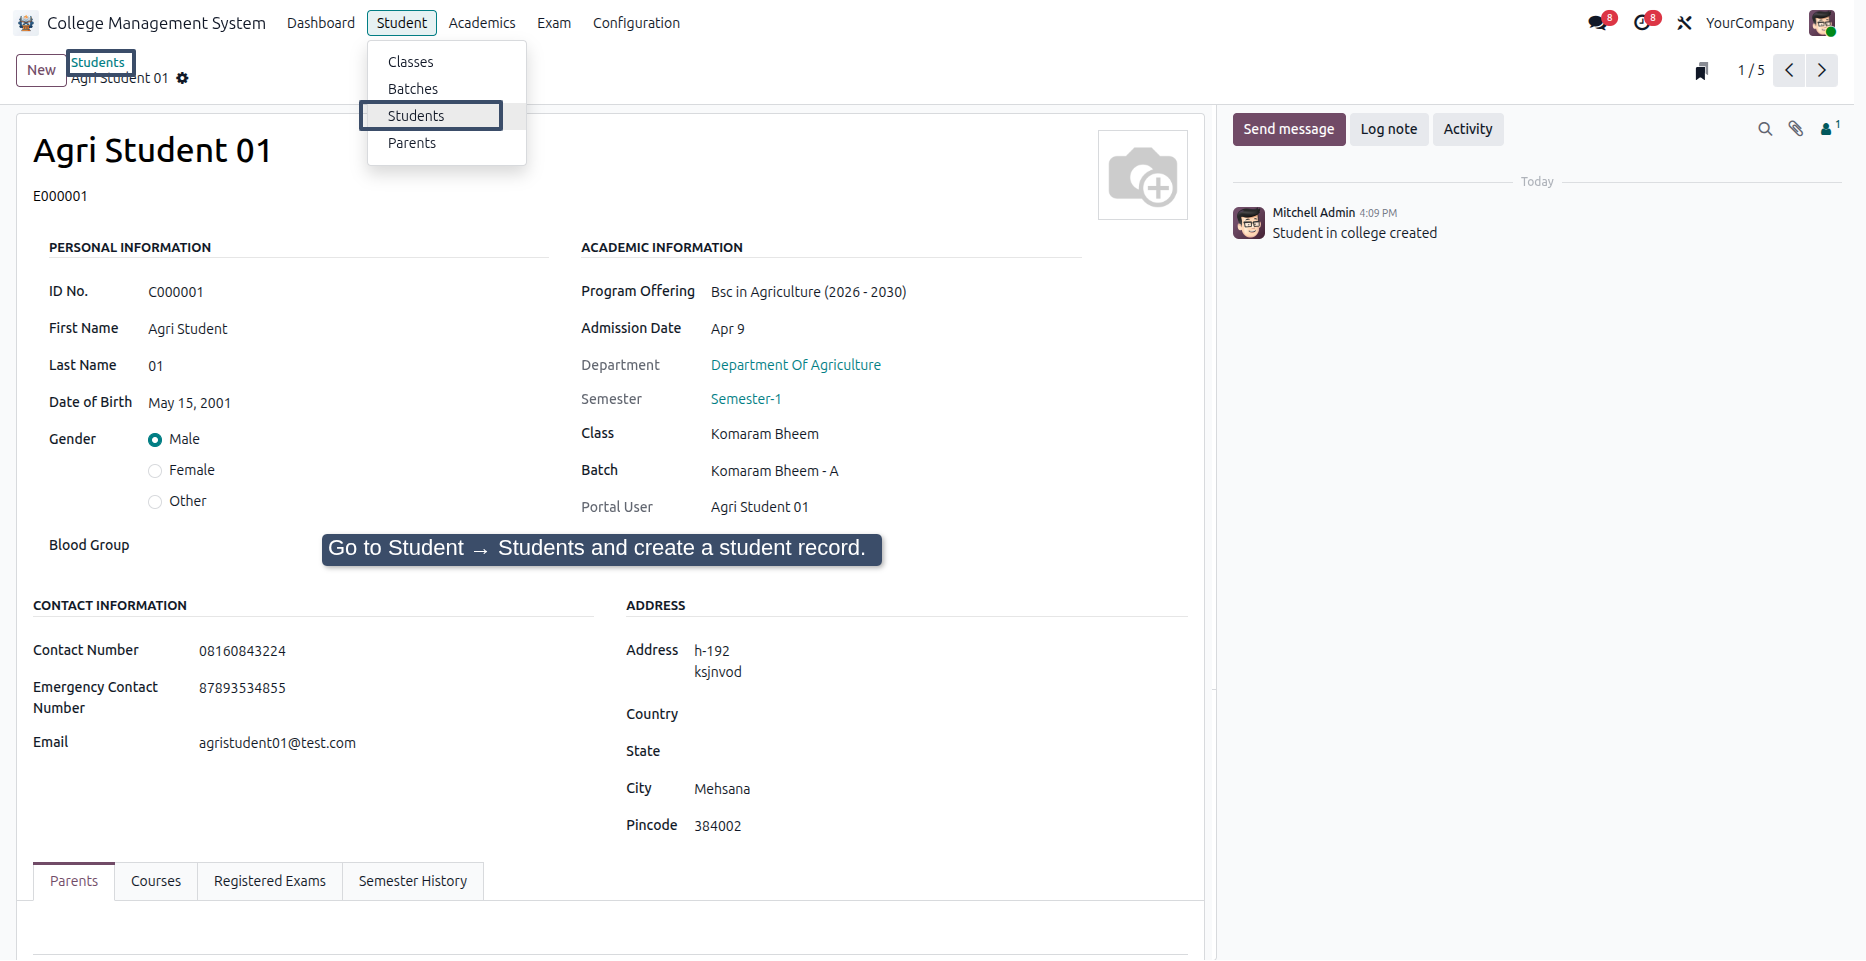1866x961 pixels.
Task: Open the followers icon in chatter
Action: [1829, 128]
